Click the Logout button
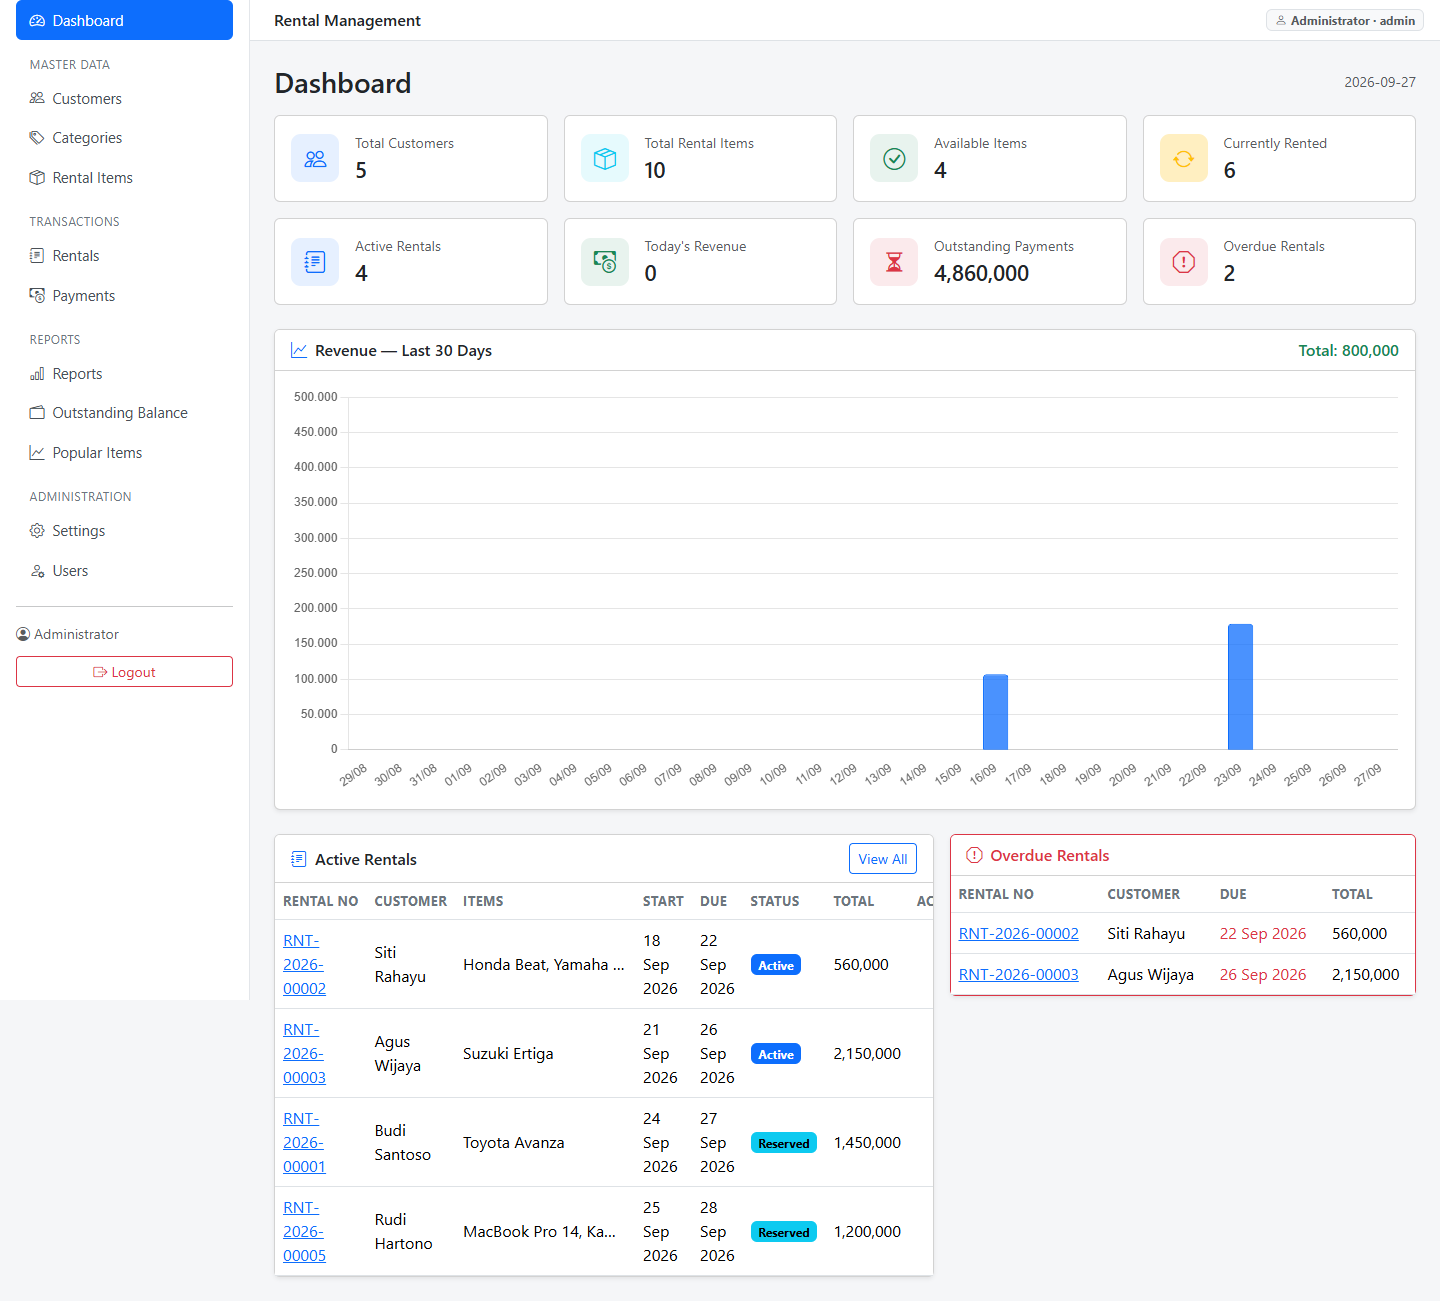 click(124, 672)
